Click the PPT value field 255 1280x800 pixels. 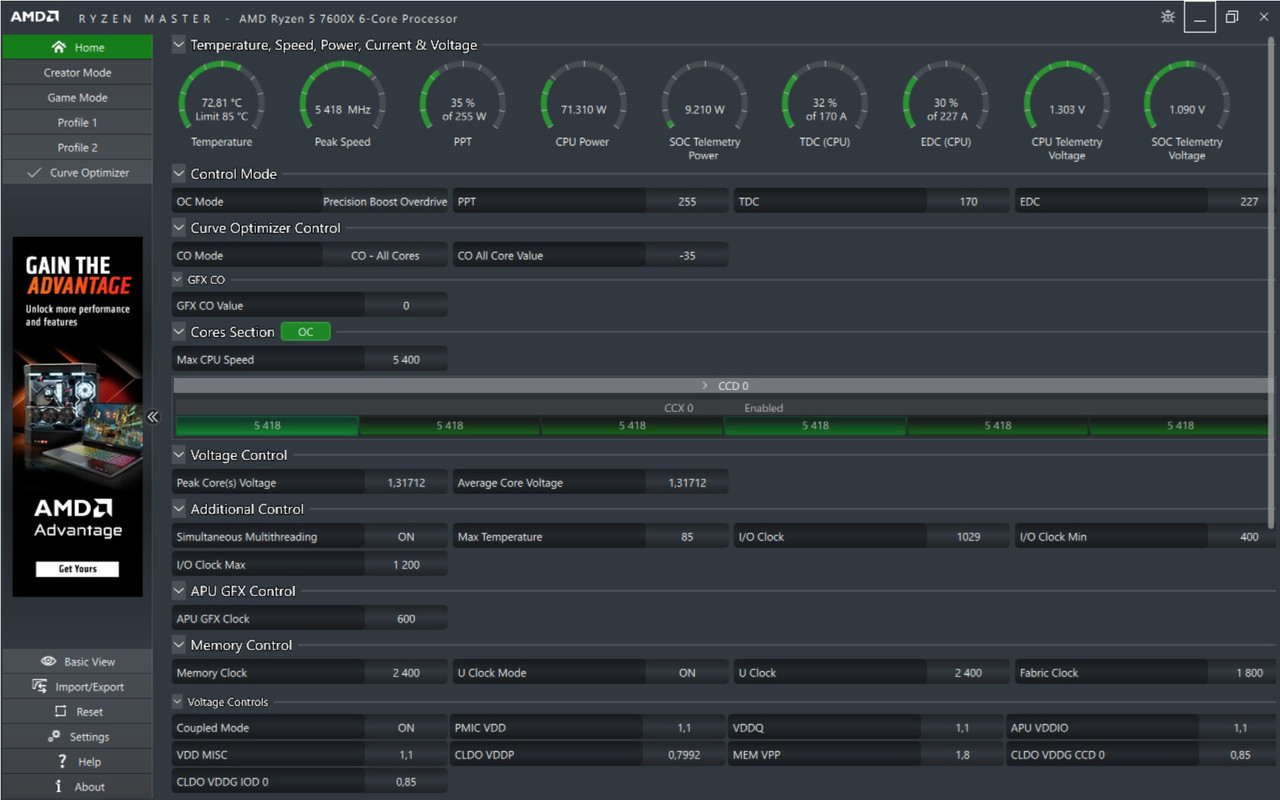pos(687,201)
